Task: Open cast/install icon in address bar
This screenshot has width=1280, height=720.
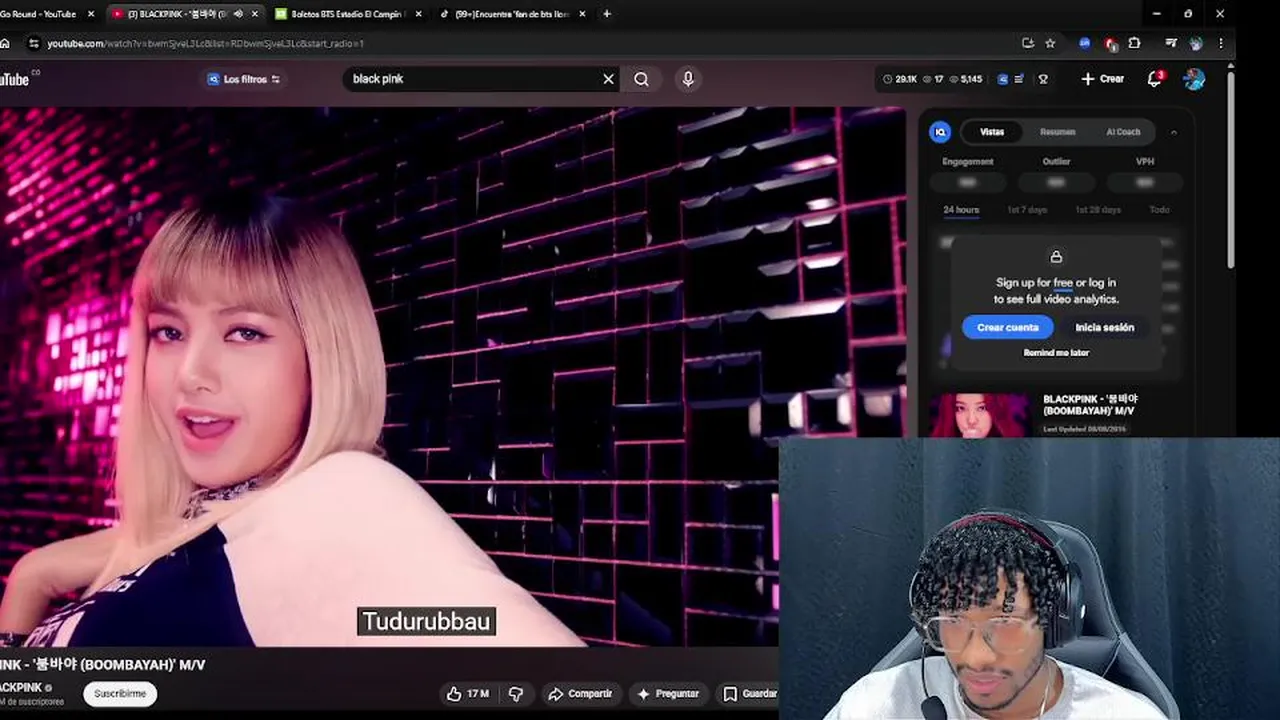Action: click(1028, 43)
